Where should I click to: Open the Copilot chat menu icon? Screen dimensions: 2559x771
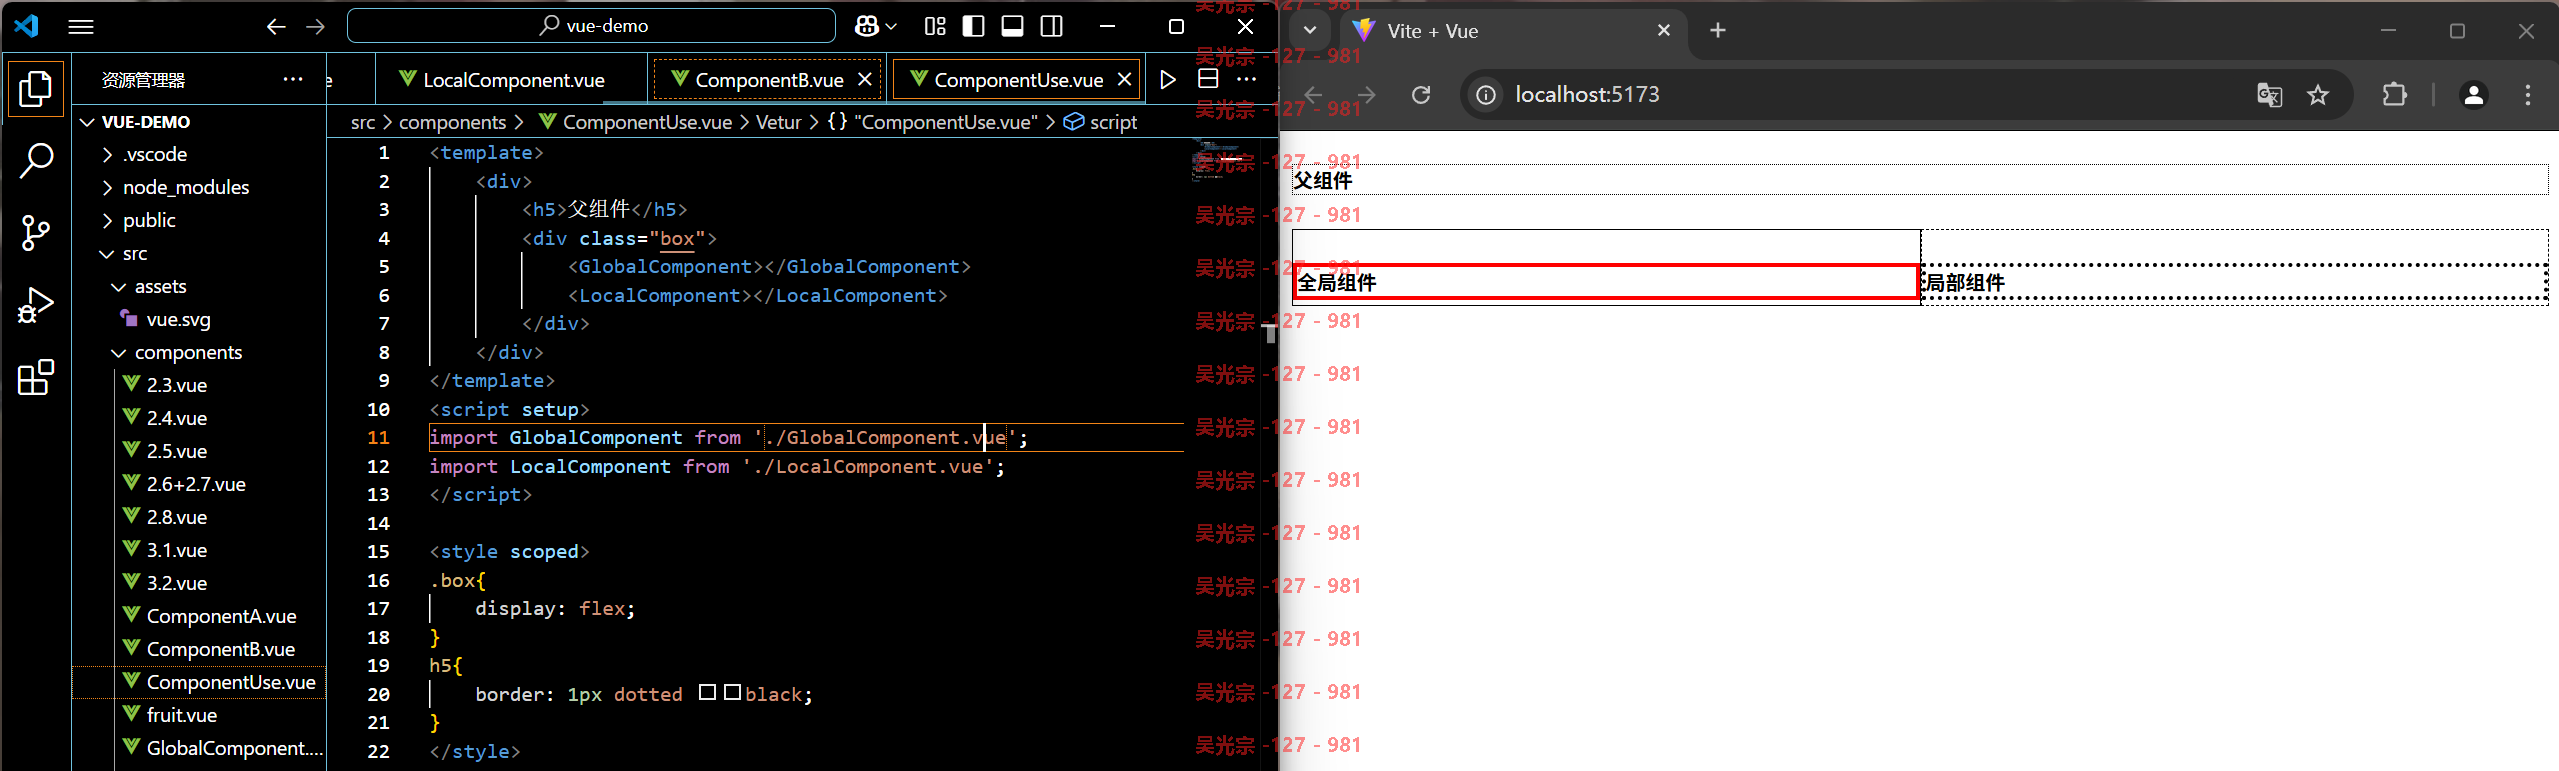click(876, 27)
